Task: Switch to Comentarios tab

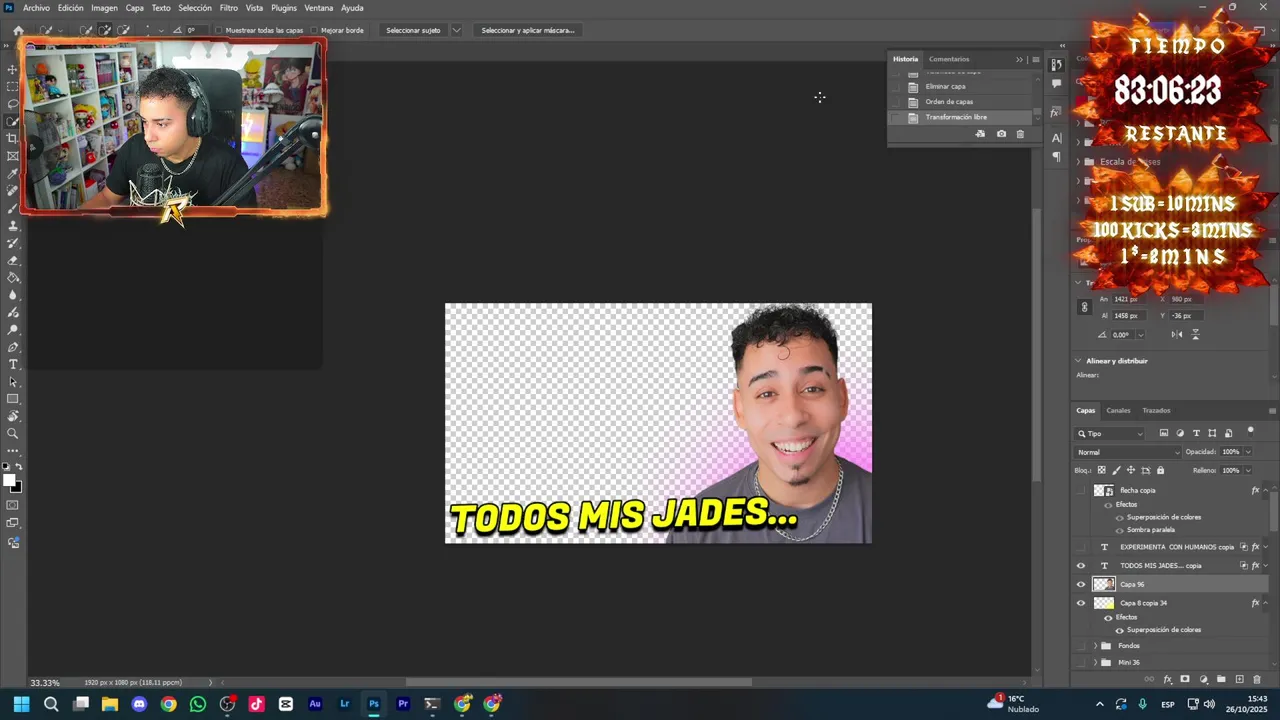Action: (x=949, y=59)
